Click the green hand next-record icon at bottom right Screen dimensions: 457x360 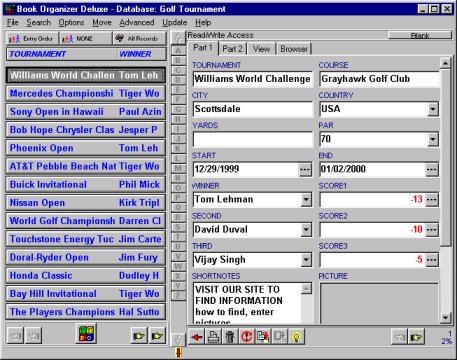click(416, 337)
